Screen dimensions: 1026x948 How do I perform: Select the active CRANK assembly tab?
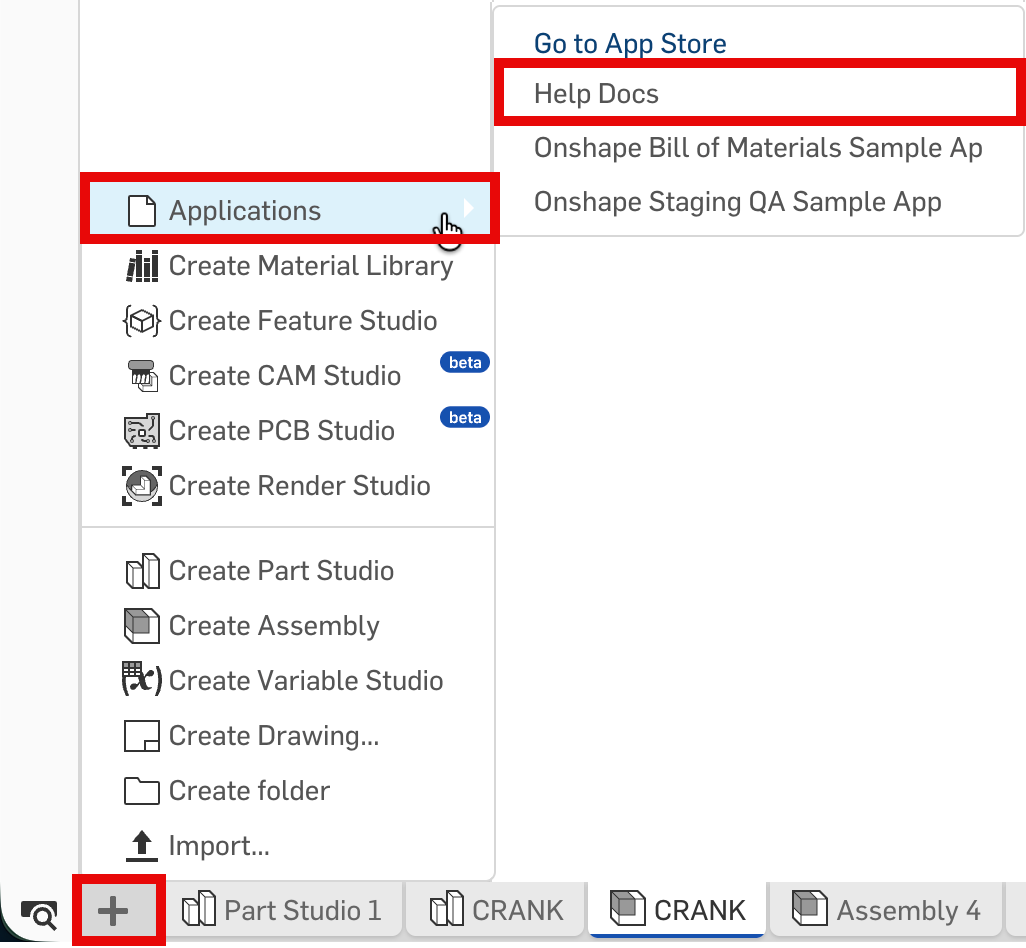click(677, 909)
